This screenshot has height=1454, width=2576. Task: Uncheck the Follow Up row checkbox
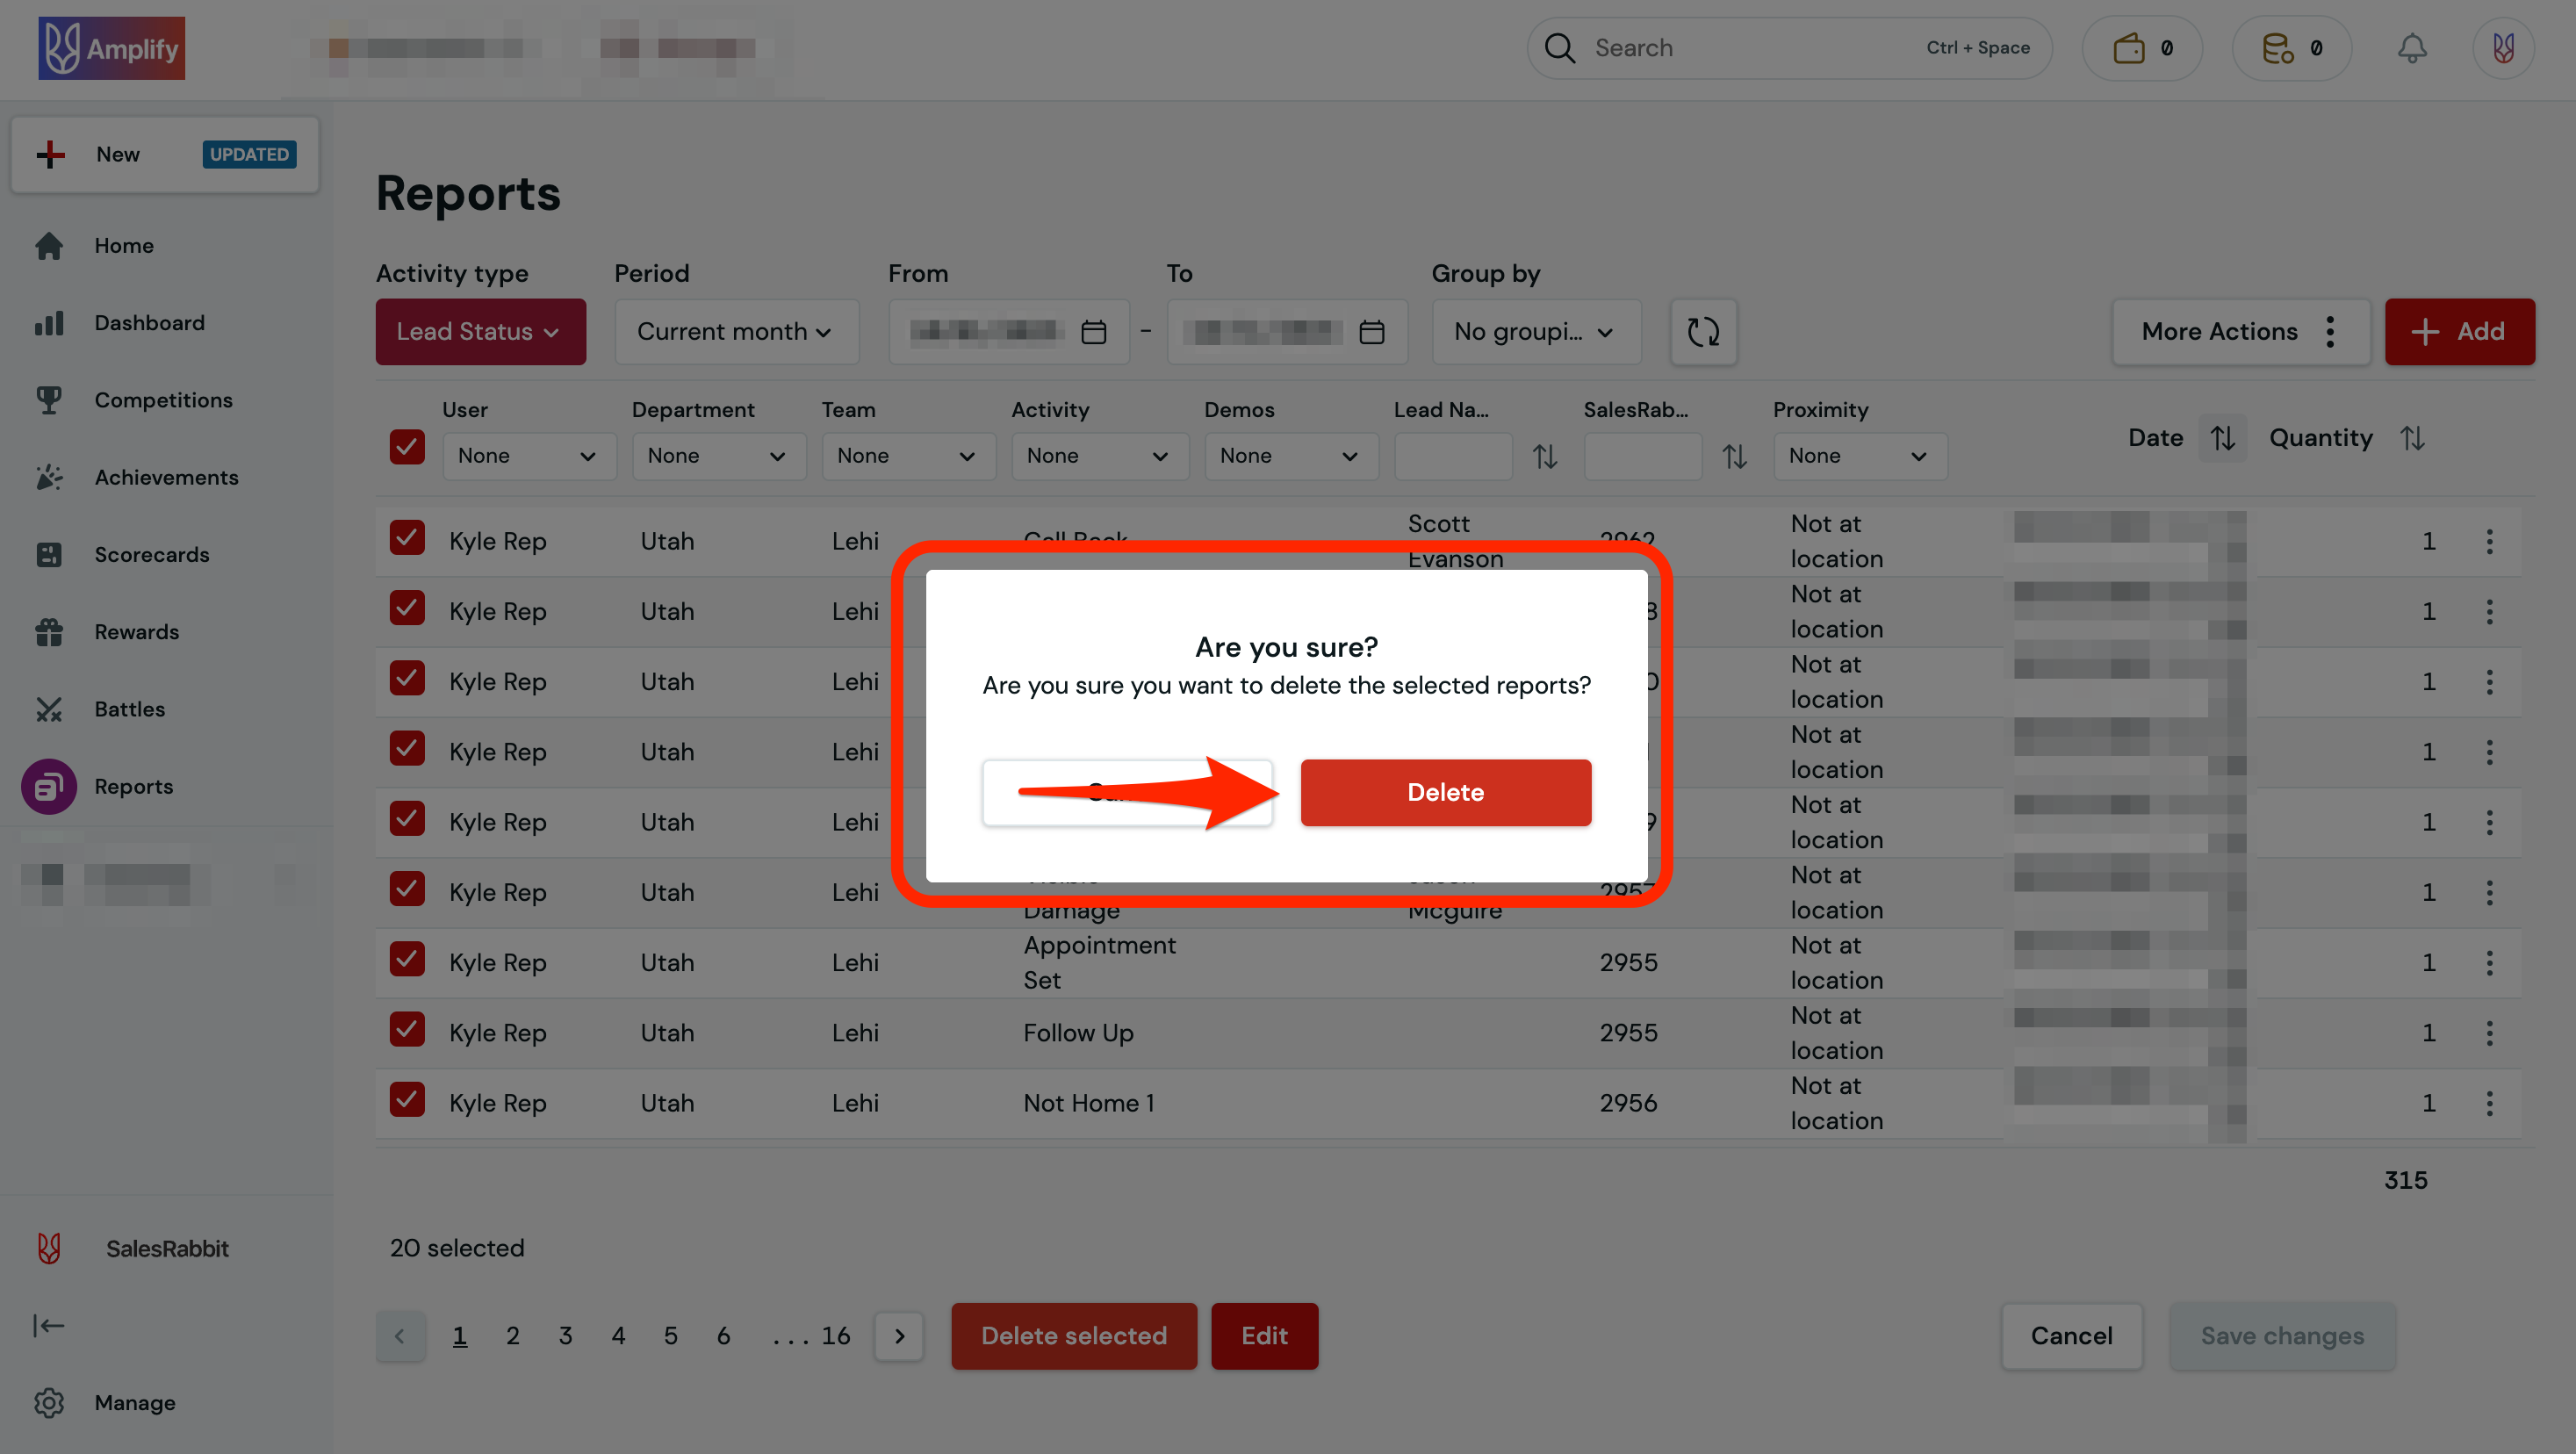[406, 1029]
